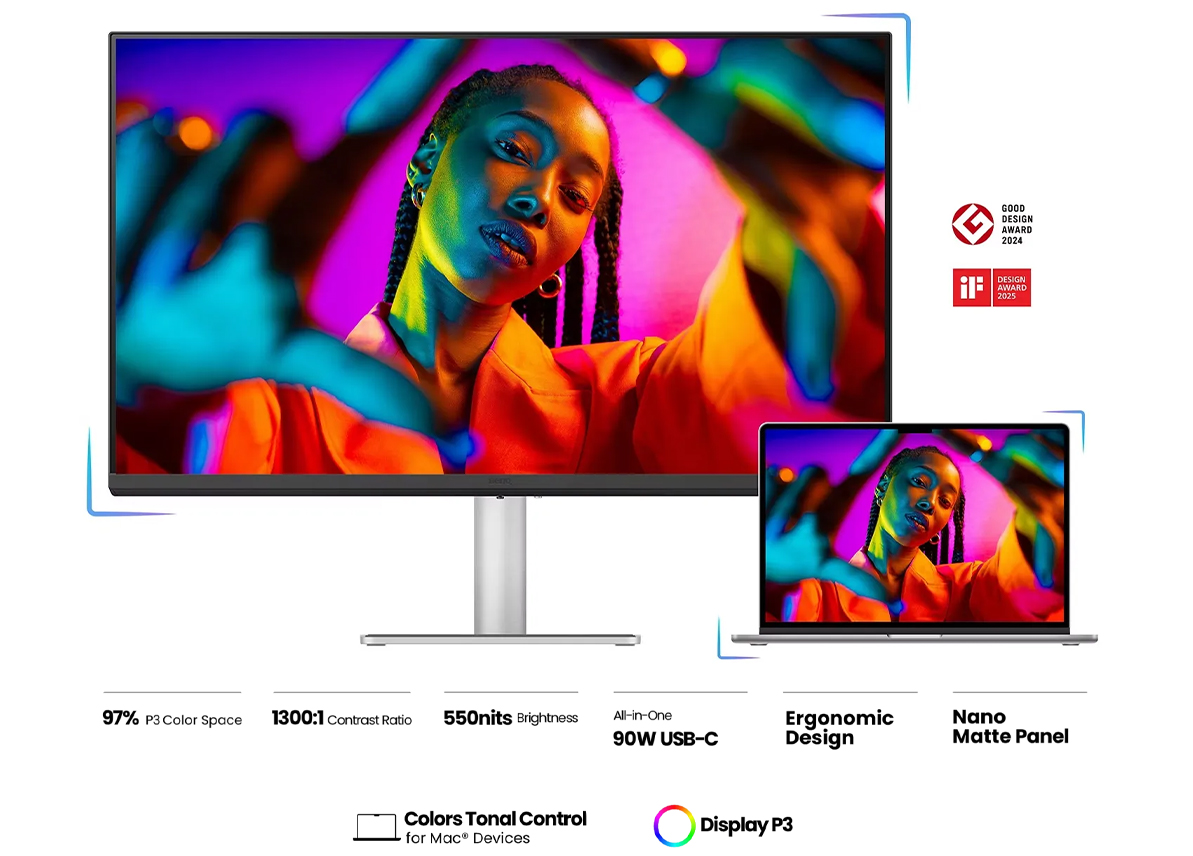Click the monitor's silver stand neck
Screen dimensions: 1193x856
tap(500, 565)
